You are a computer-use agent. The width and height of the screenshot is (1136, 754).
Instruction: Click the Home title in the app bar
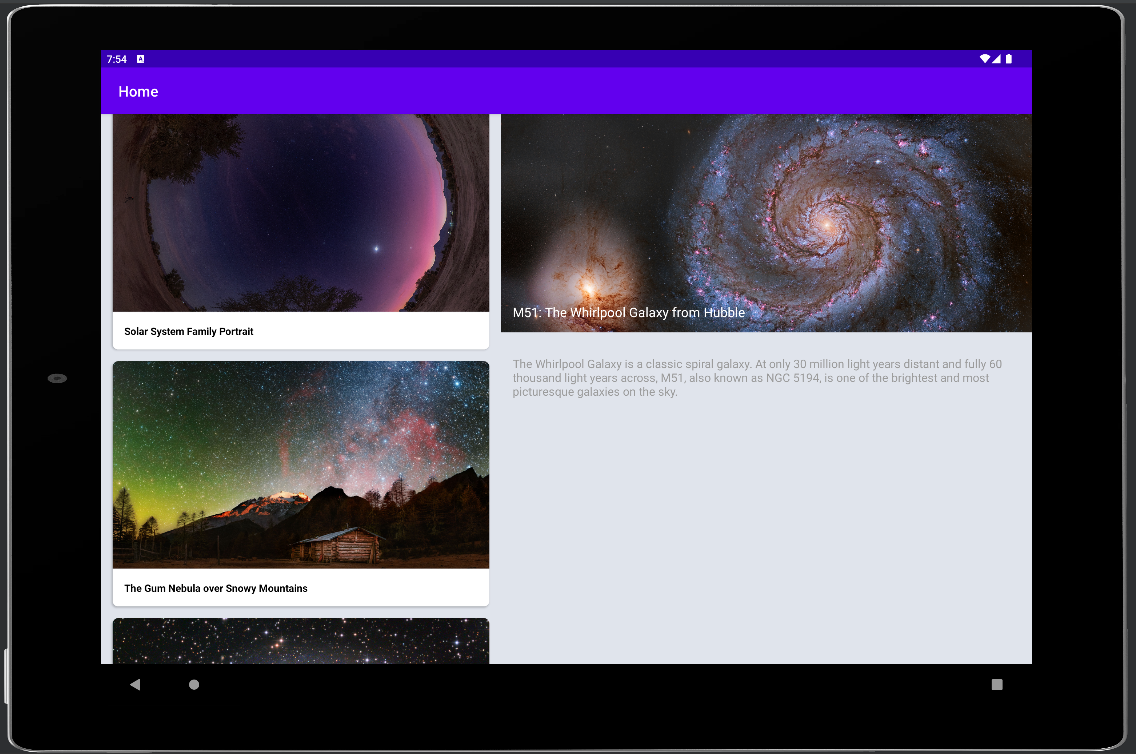tap(138, 92)
